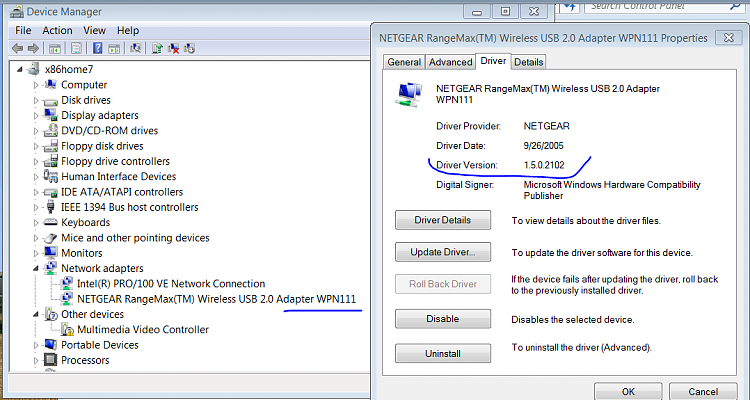Screen dimensions: 750x400
Task: Click Scan for hardware changes toolbar icon
Action: click(x=135, y=48)
